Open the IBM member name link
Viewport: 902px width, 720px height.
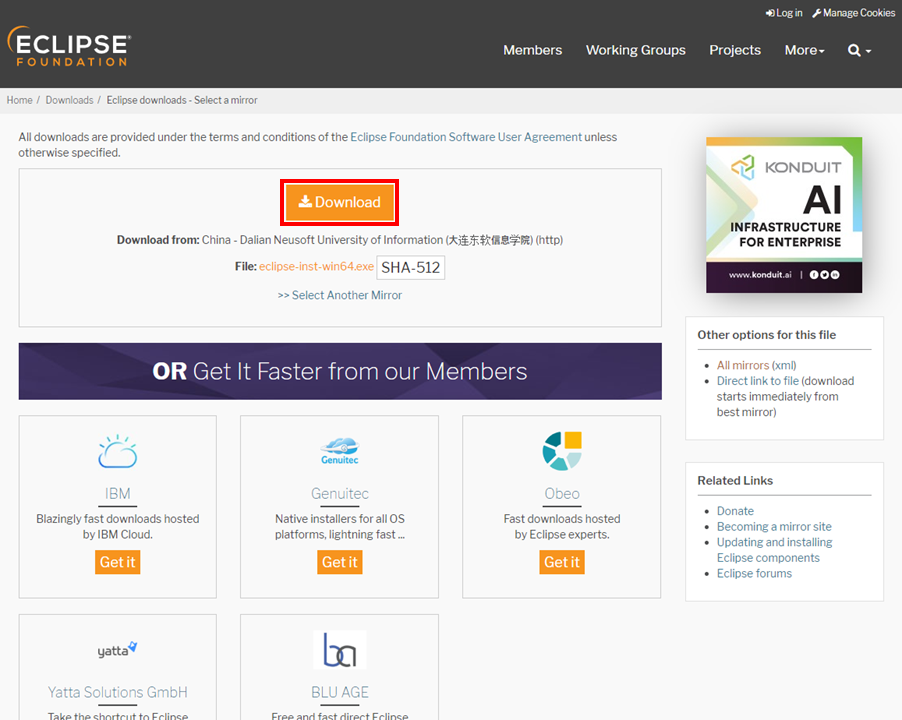click(x=117, y=493)
